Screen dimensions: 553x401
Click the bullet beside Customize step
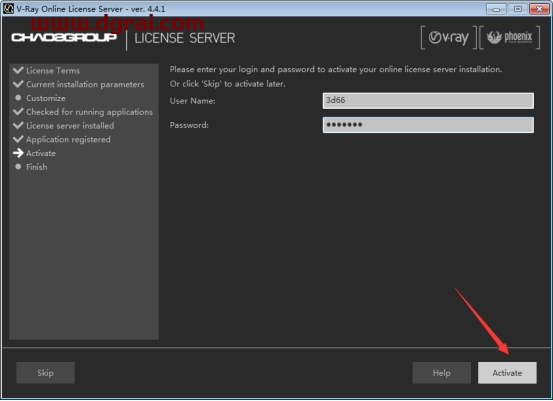[18, 97]
